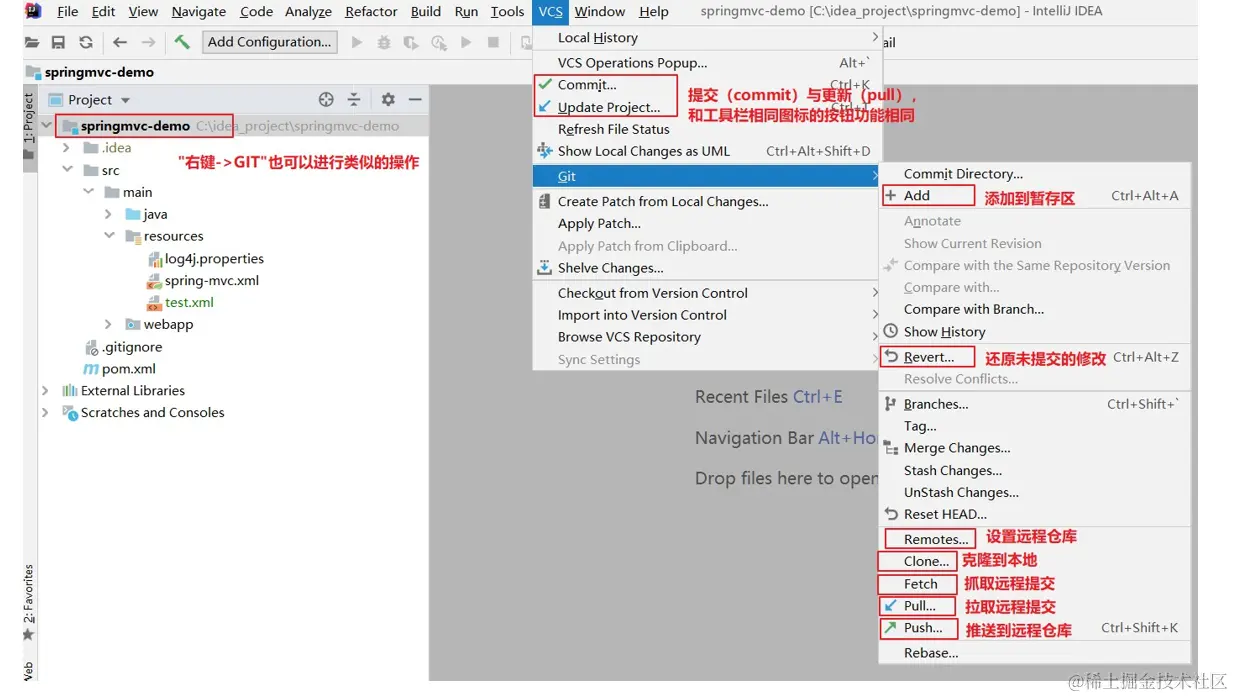1234x698 pixels.
Task: Choose Reset HEAD... in Git submenu
Action: pyautogui.click(x=1034, y=514)
